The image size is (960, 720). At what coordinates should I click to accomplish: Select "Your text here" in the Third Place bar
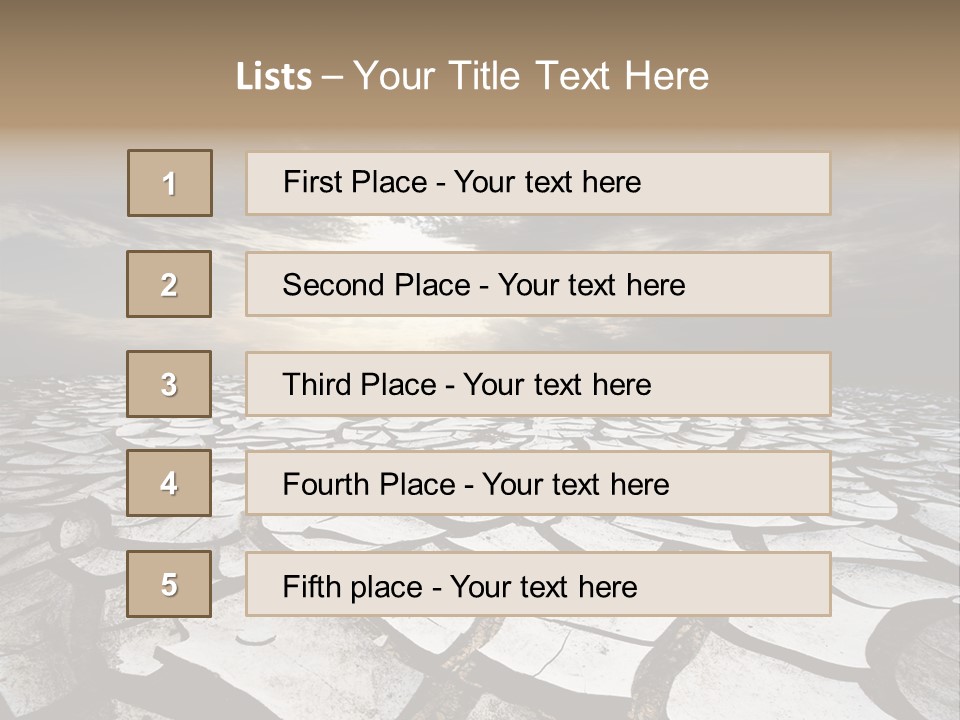pyautogui.click(x=557, y=385)
